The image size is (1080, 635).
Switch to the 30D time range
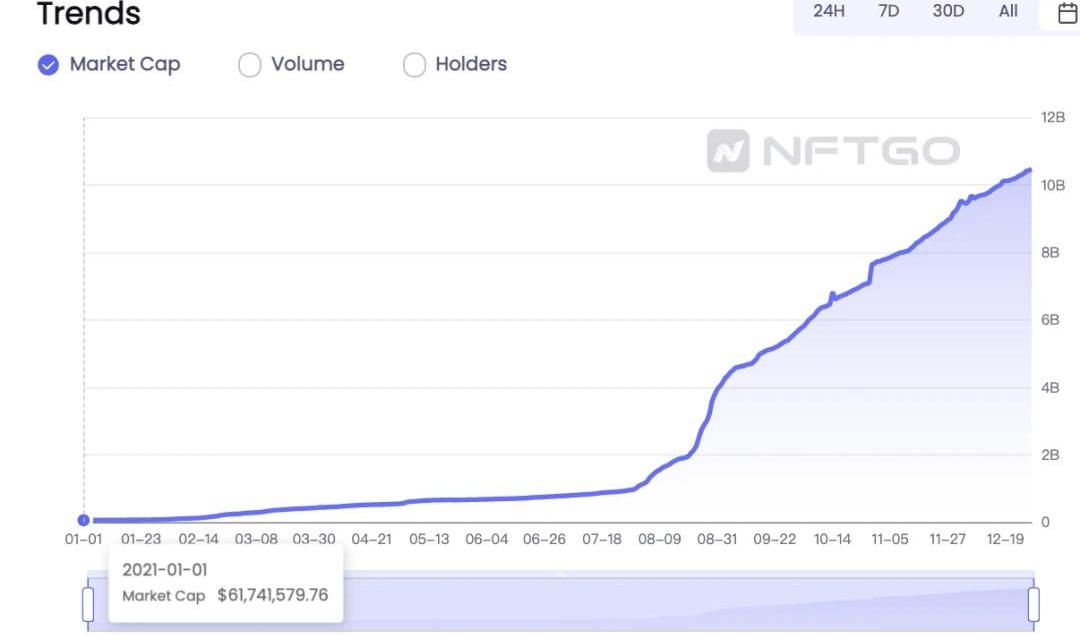click(948, 11)
